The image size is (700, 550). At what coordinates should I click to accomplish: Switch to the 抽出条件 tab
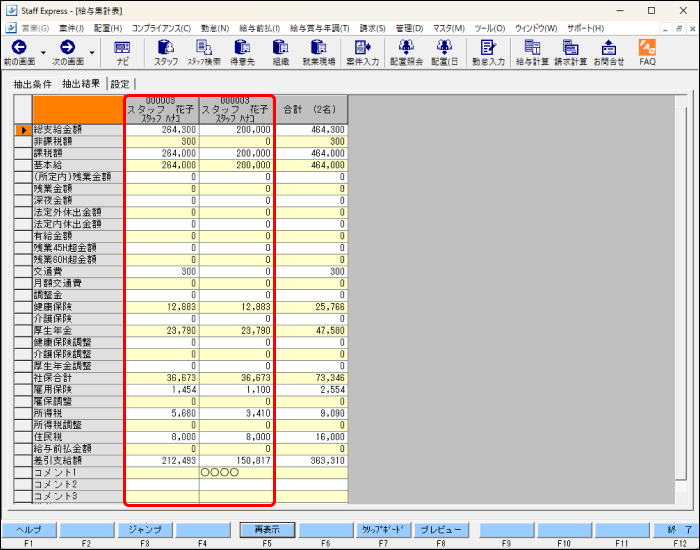pyautogui.click(x=33, y=84)
